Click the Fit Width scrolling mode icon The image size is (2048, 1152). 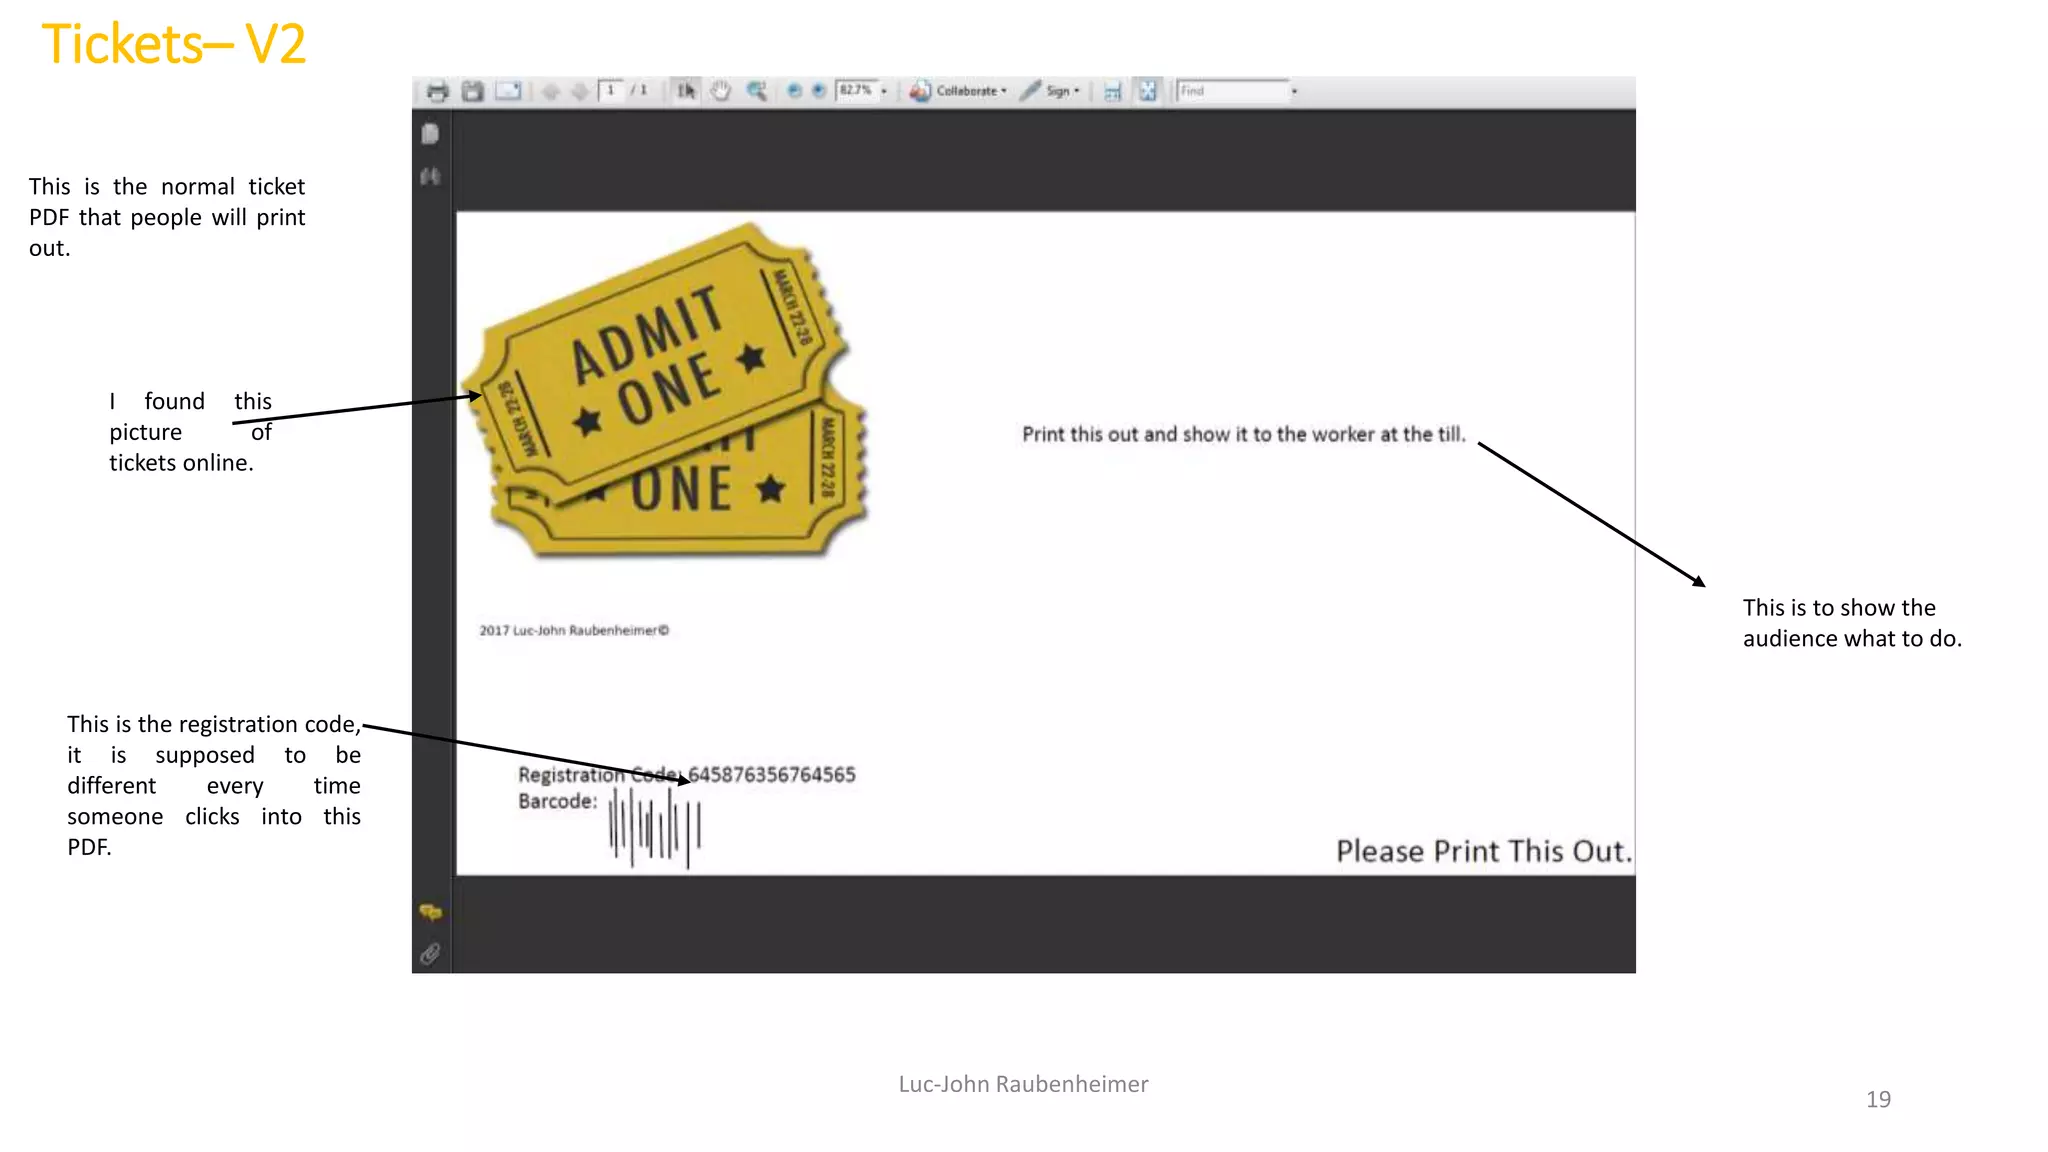tap(1112, 92)
